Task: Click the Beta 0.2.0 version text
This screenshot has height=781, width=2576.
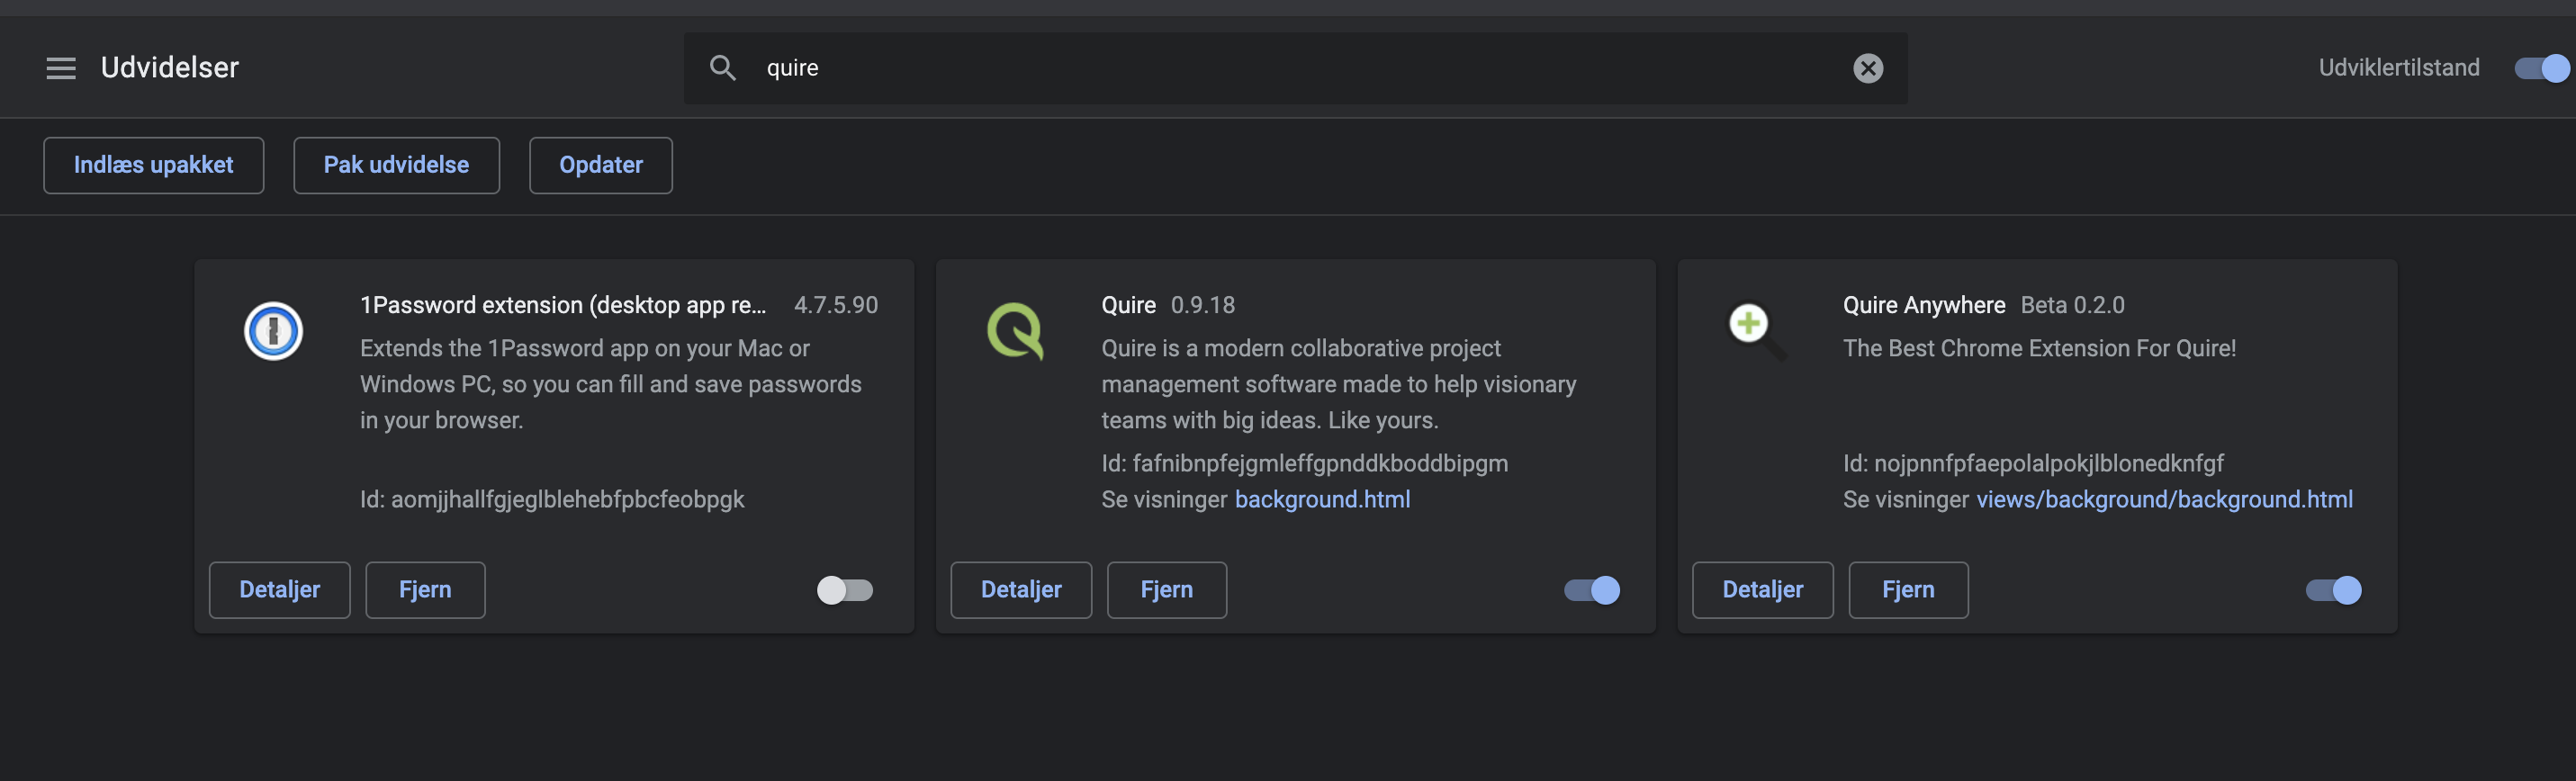Action: [2072, 305]
